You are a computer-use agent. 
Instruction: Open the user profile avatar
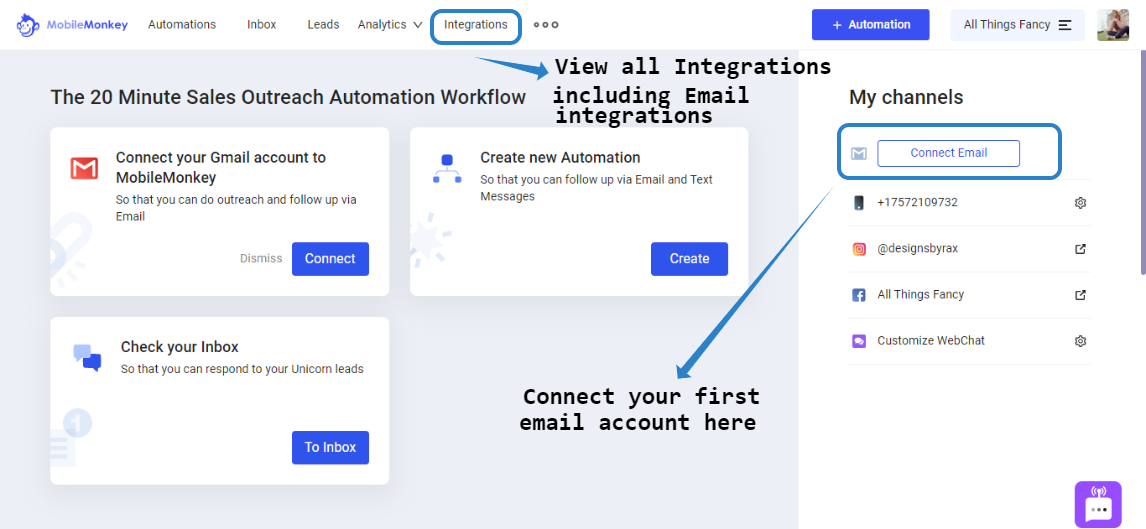click(x=1113, y=25)
